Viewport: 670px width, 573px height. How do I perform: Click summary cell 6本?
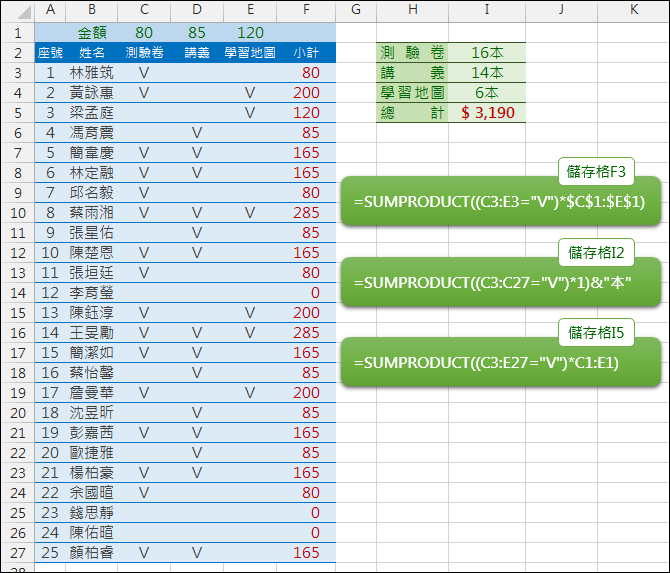487,93
